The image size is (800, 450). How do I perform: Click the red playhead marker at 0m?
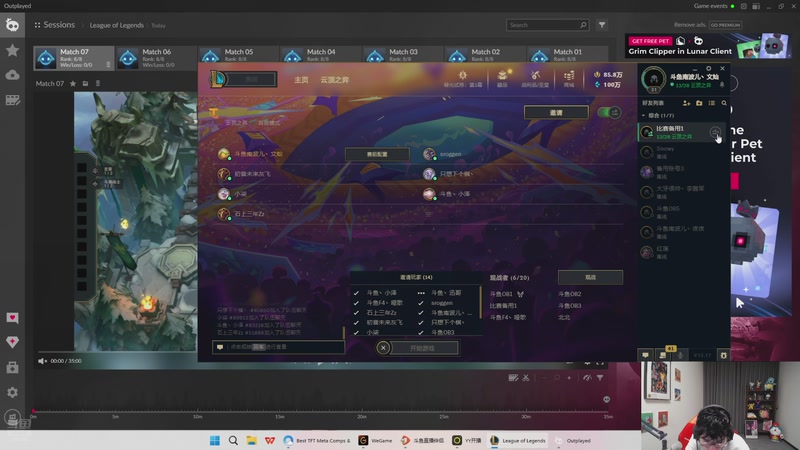(34, 411)
